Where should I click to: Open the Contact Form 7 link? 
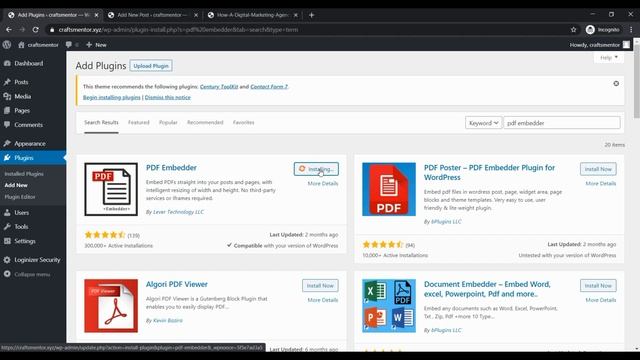[x=269, y=87]
